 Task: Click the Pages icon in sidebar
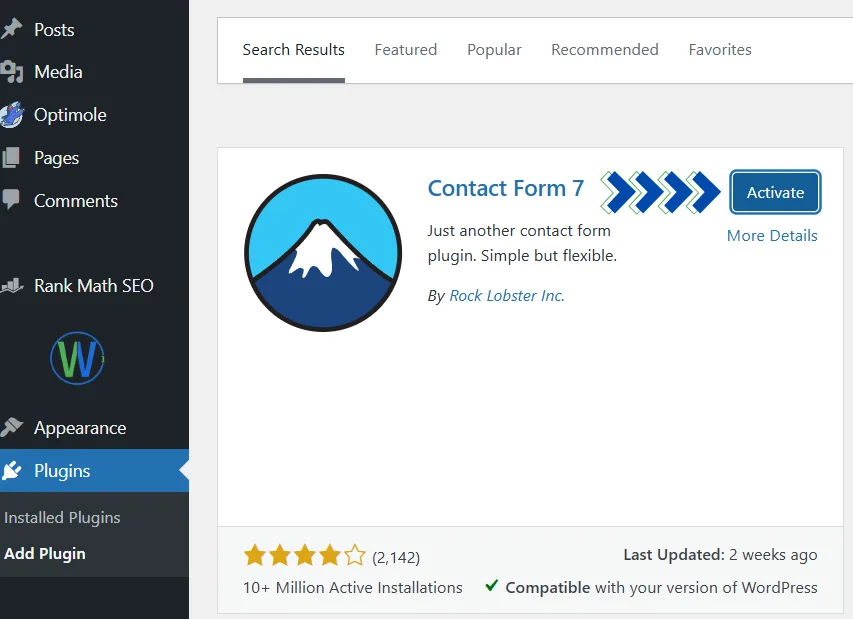(12, 158)
